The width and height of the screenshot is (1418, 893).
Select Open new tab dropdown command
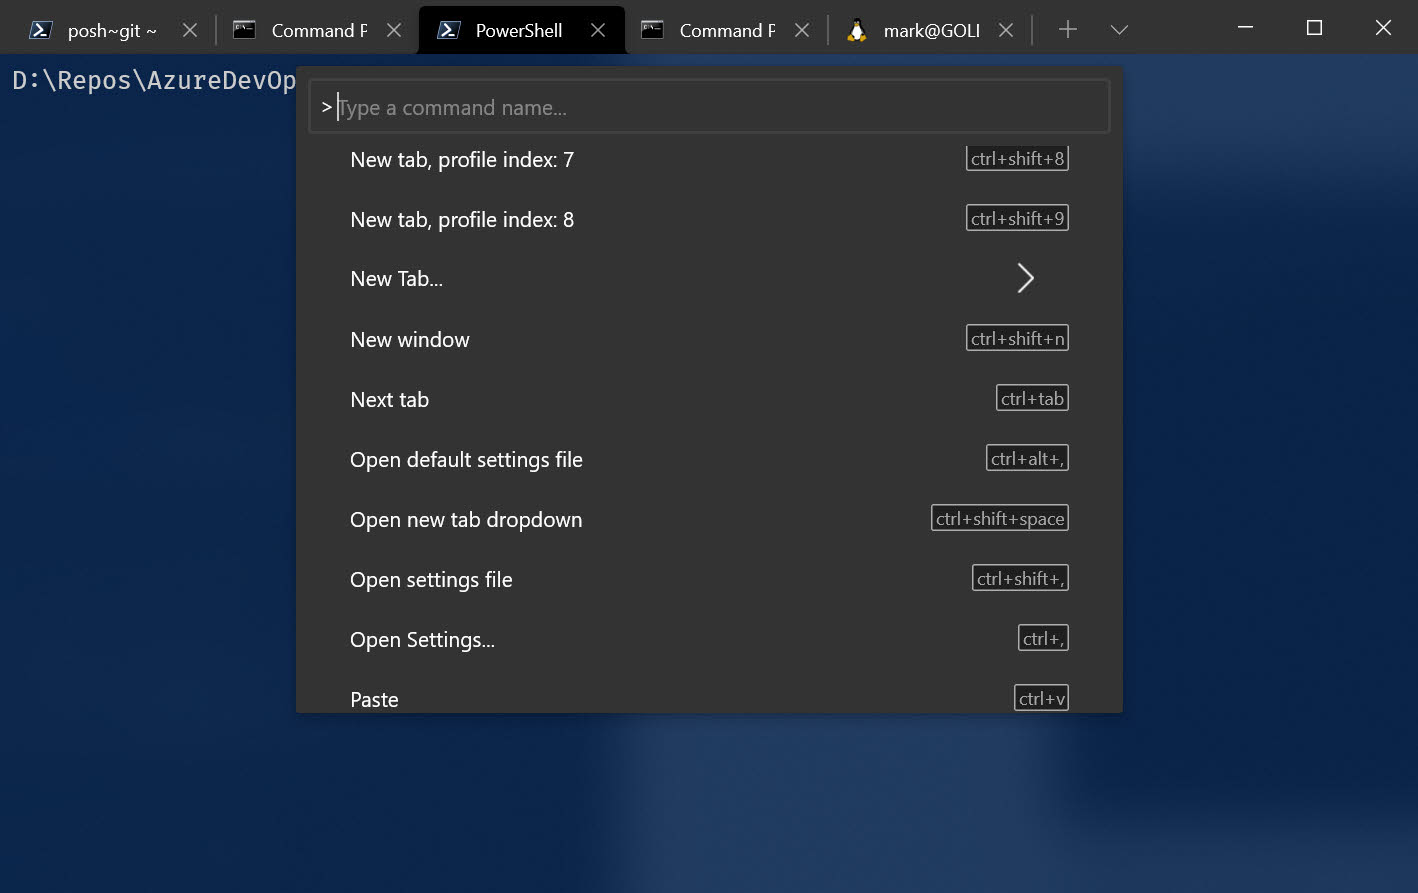(x=709, y=519)
